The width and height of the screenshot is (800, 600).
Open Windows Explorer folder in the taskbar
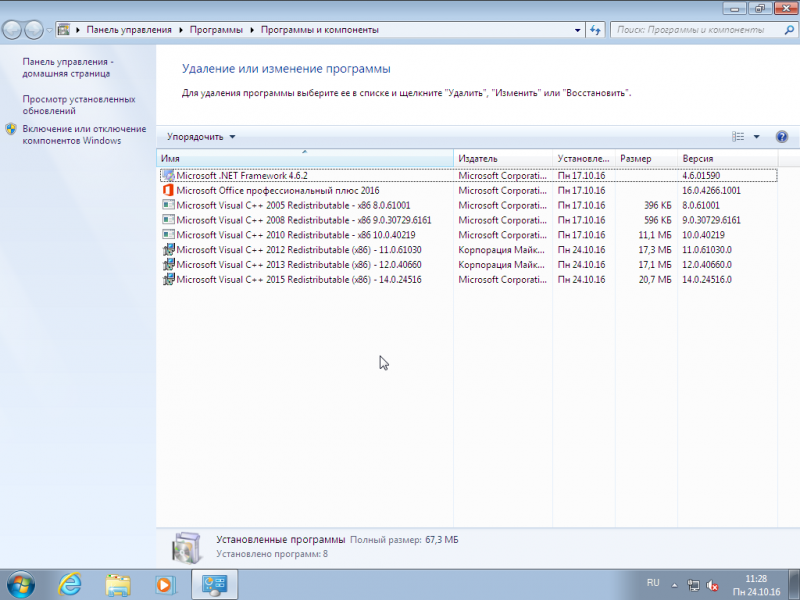click(x=118, y=585)
